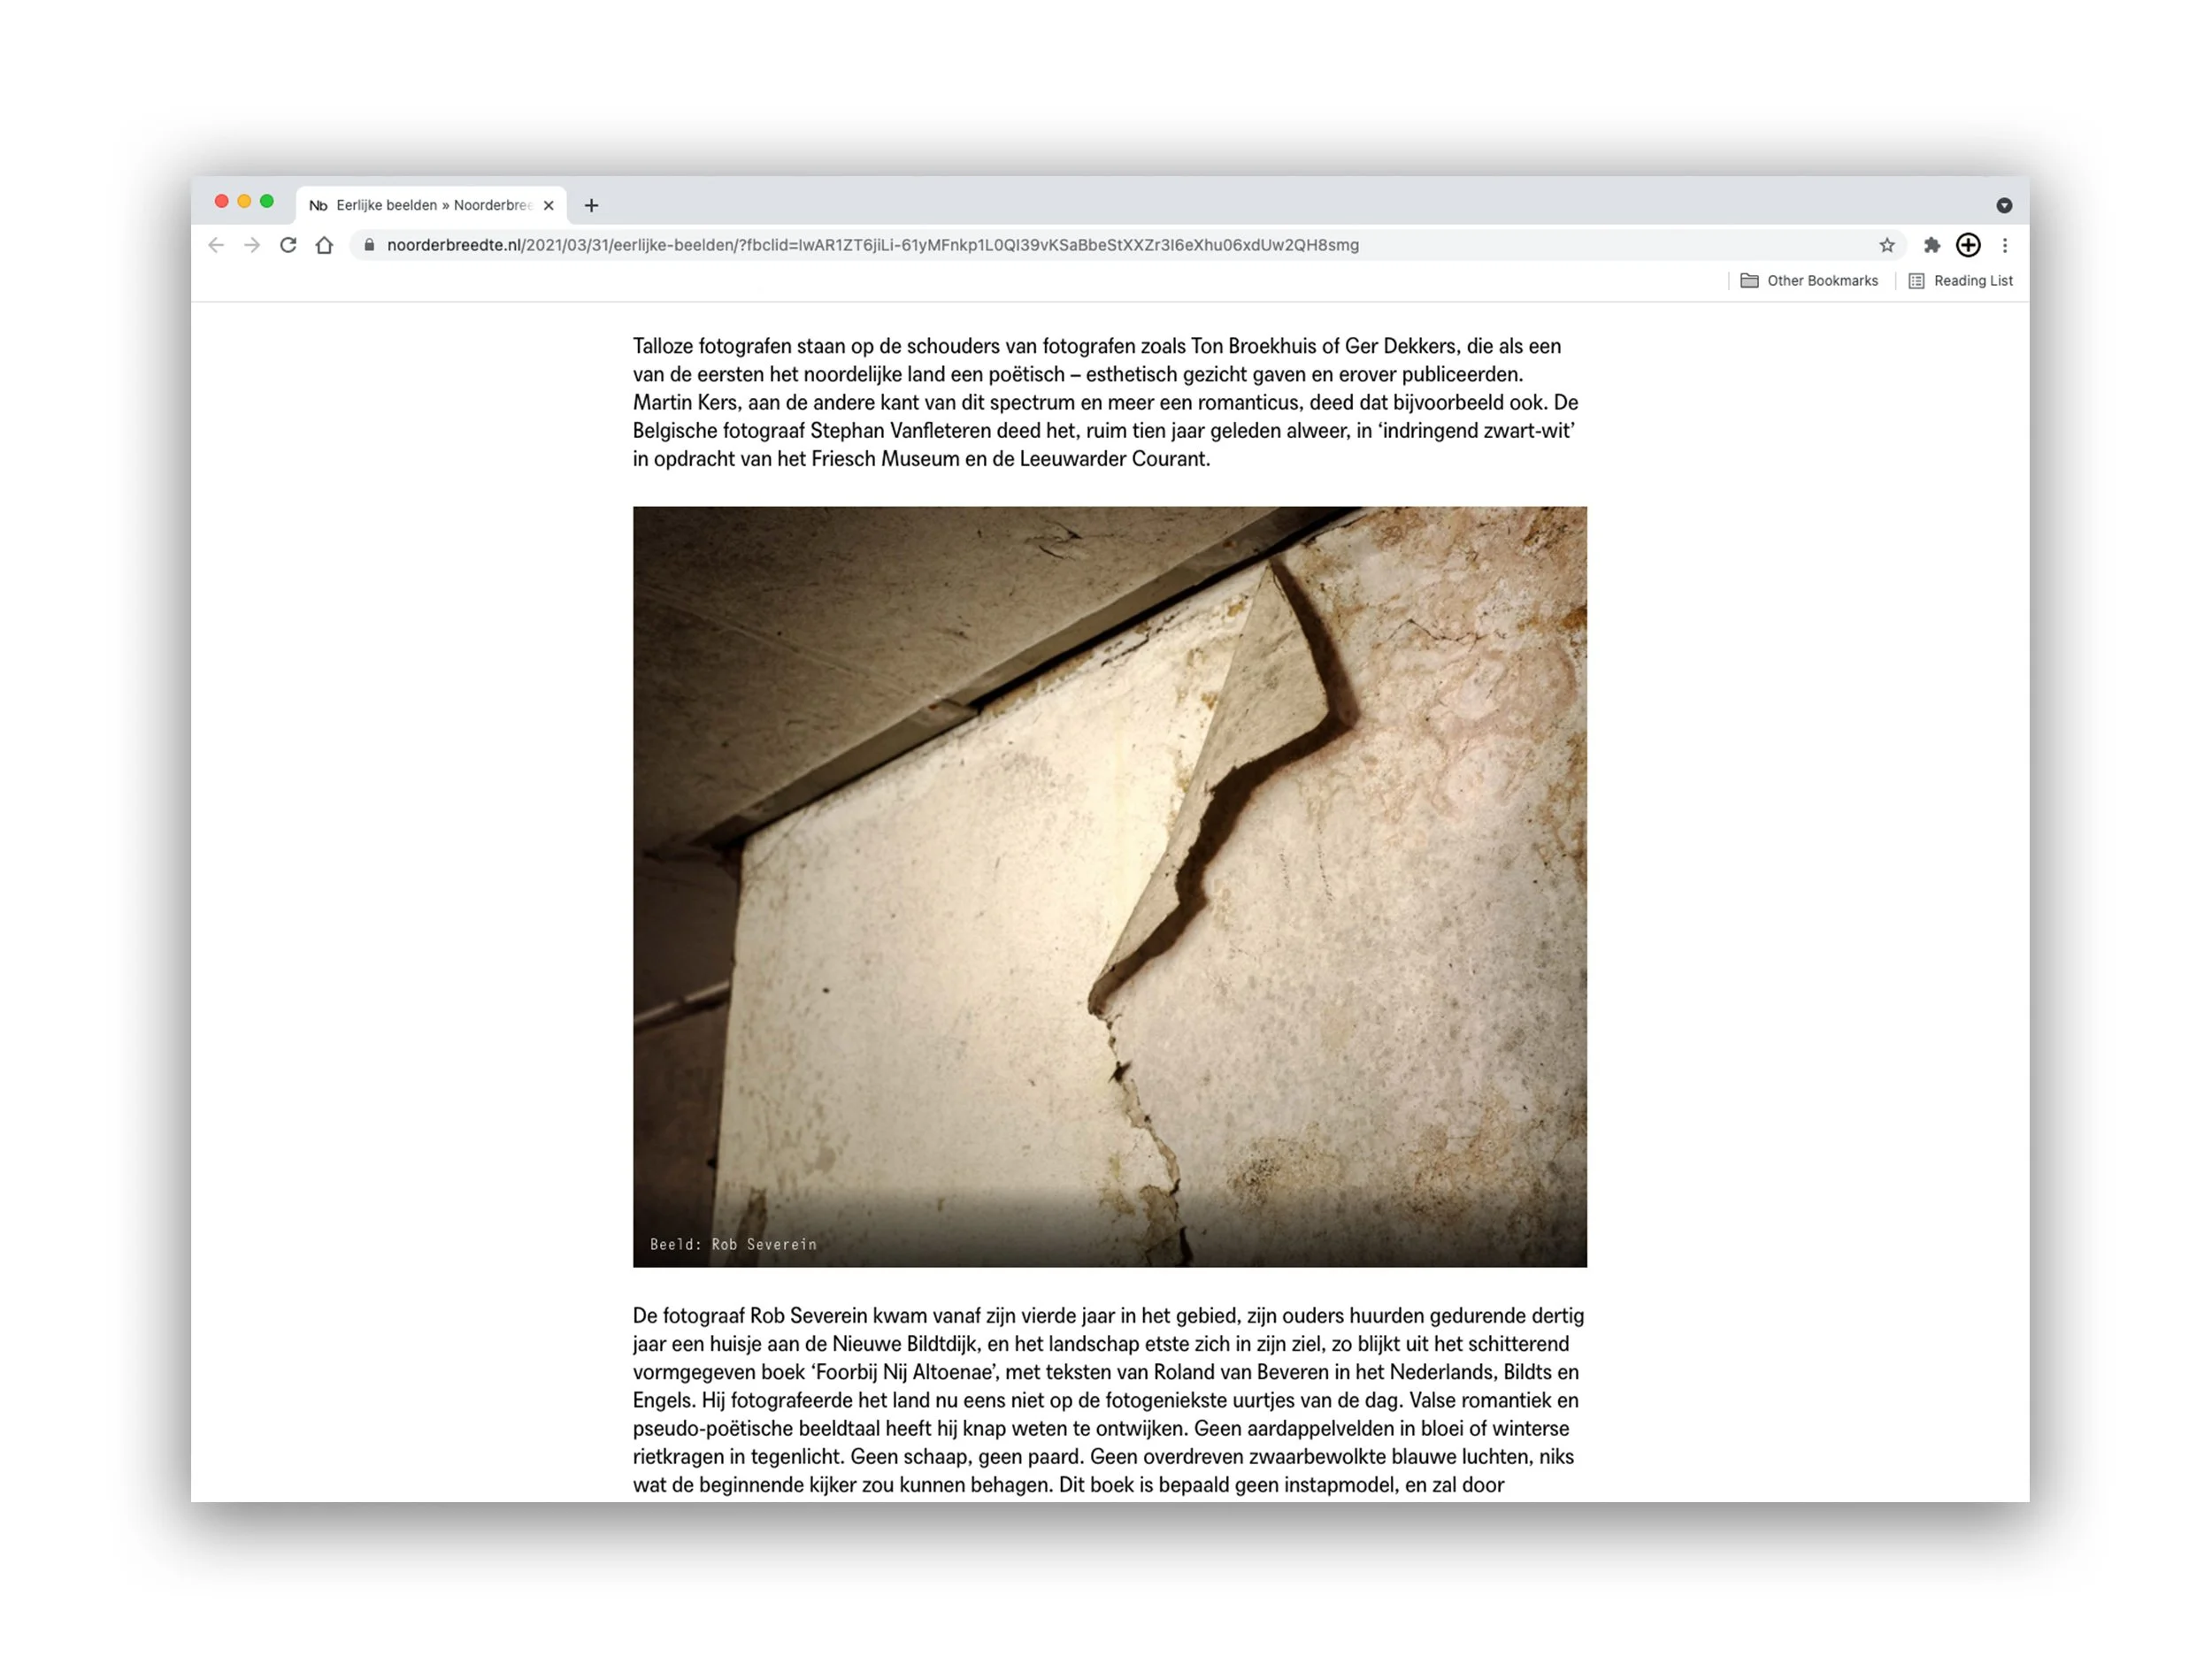View site info via lock icon

(369, 245)
